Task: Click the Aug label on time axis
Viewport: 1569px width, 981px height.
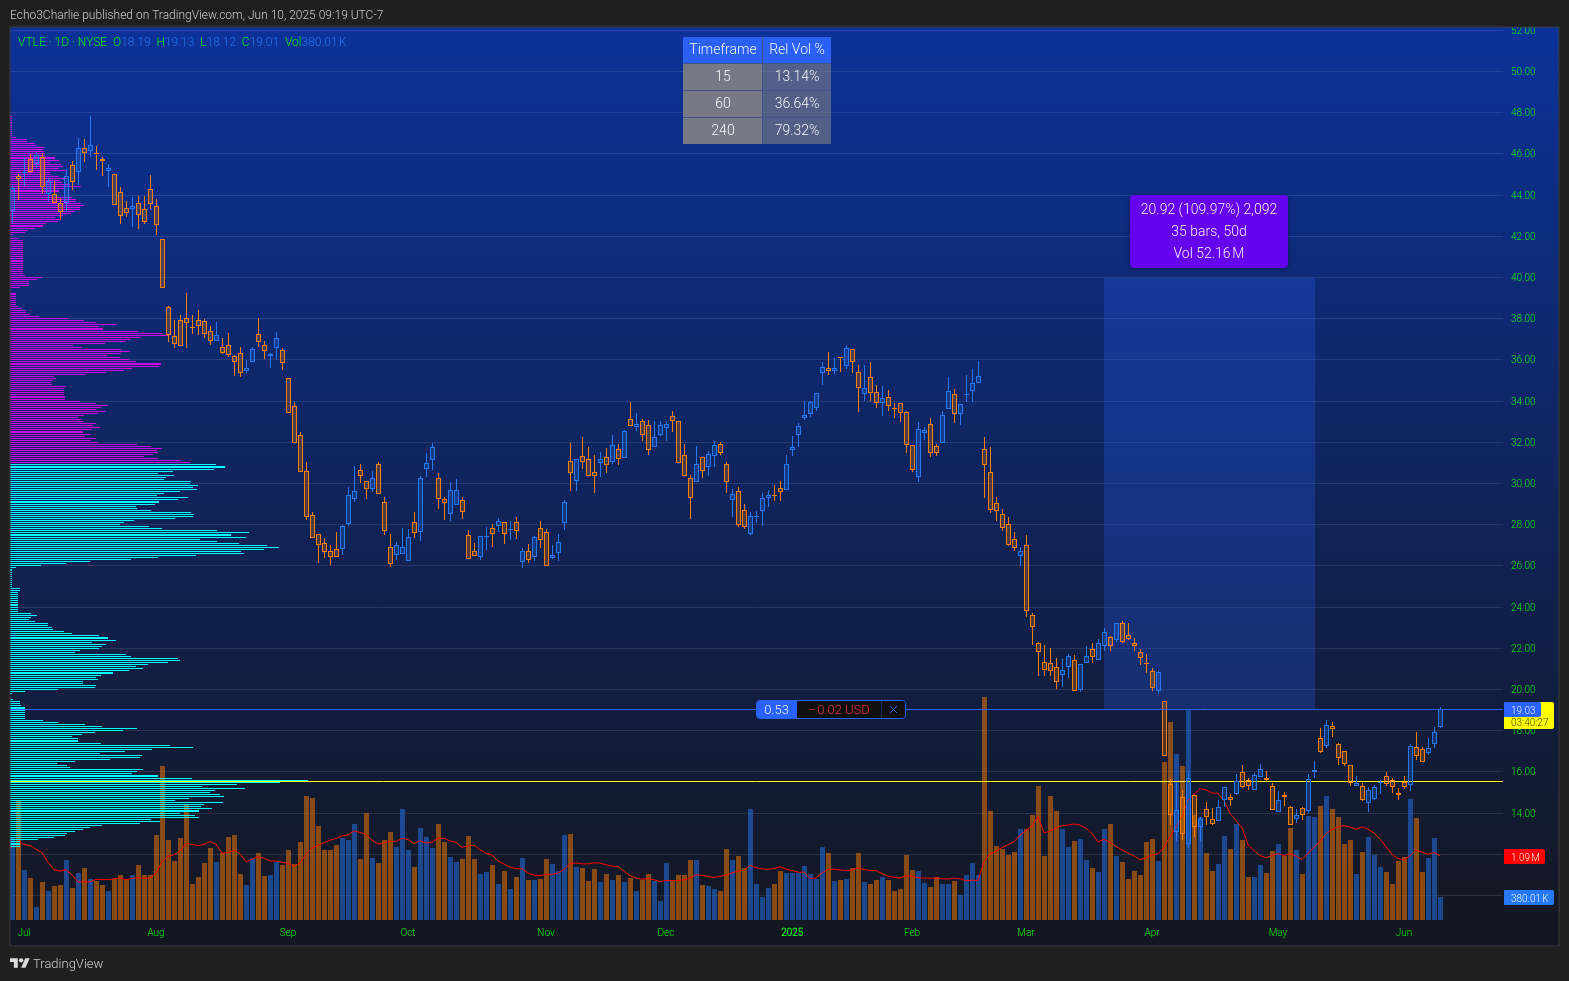Action: pos(156,932)
